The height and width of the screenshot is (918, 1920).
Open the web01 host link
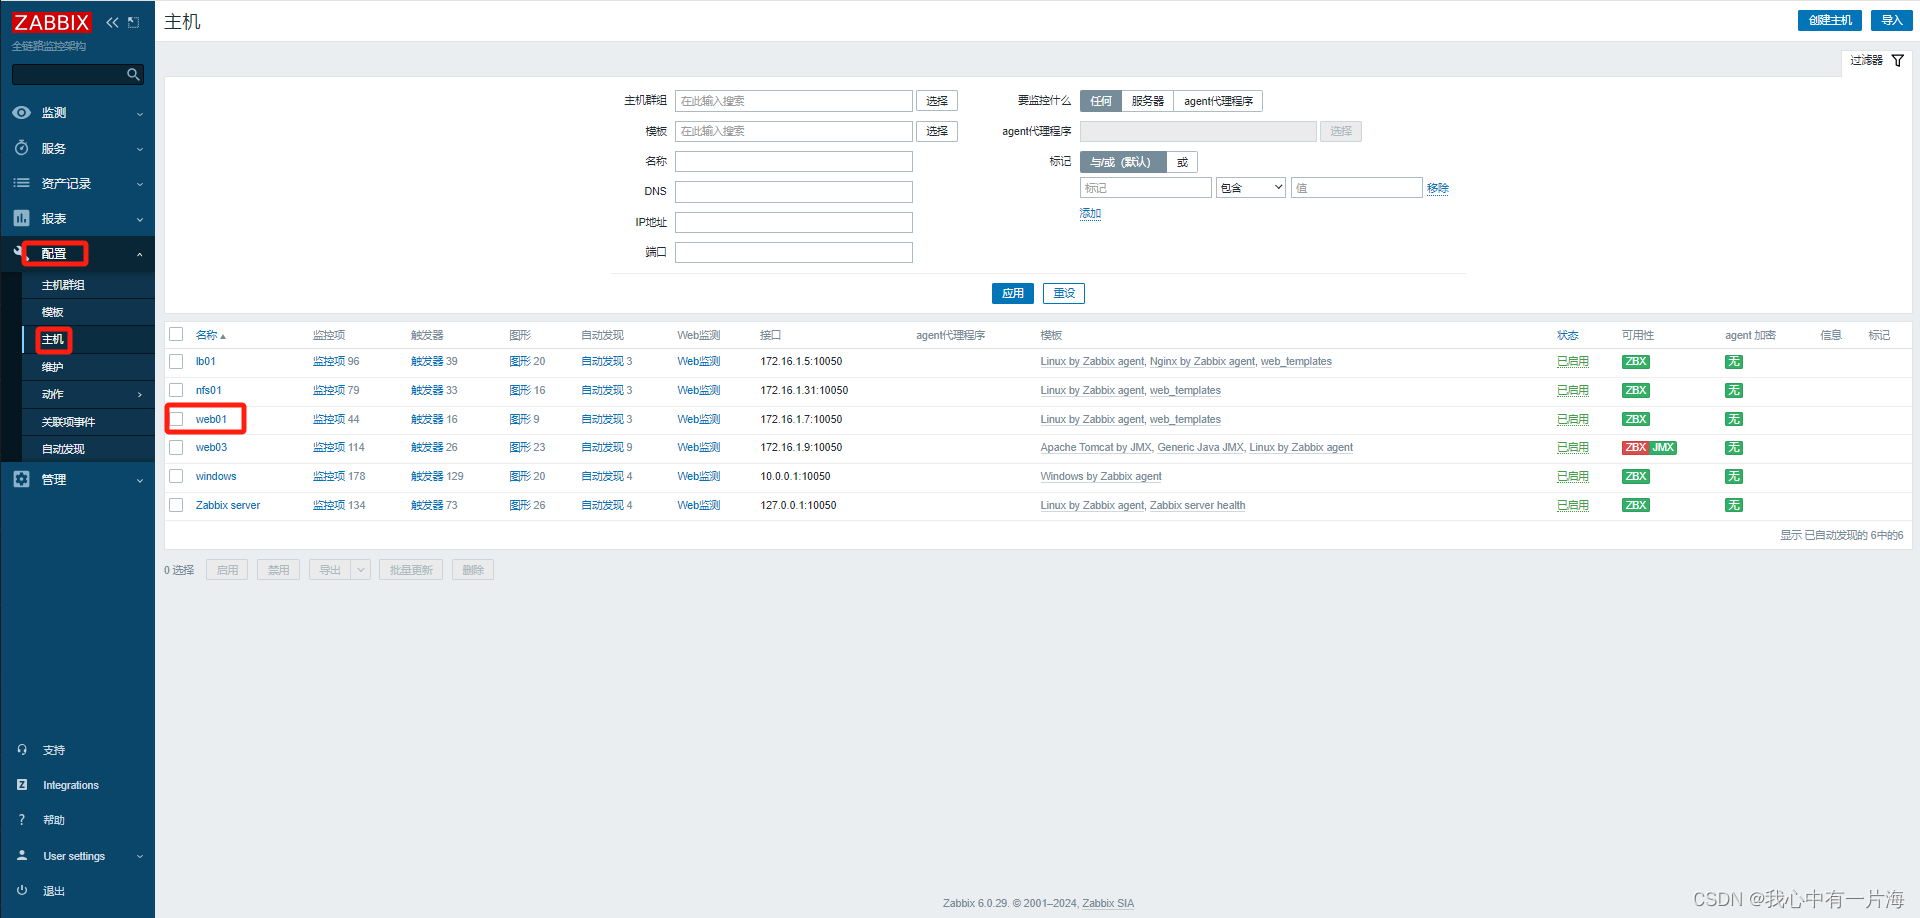pyautogui.click(x=211, y=419)
